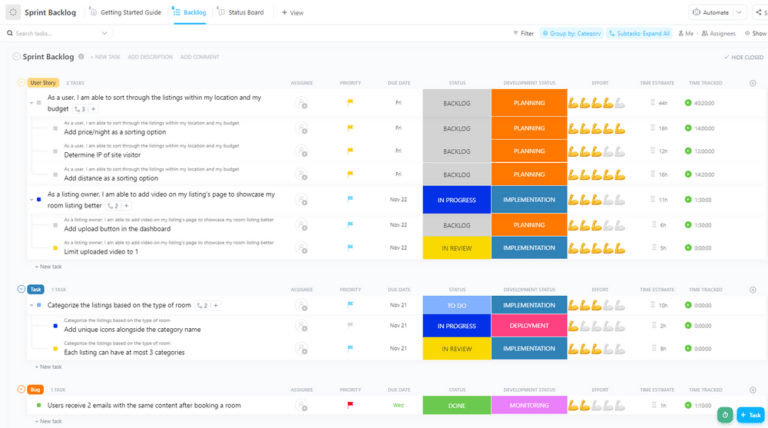Click the Filter icon in the toolbar

[x=522, y=33]
